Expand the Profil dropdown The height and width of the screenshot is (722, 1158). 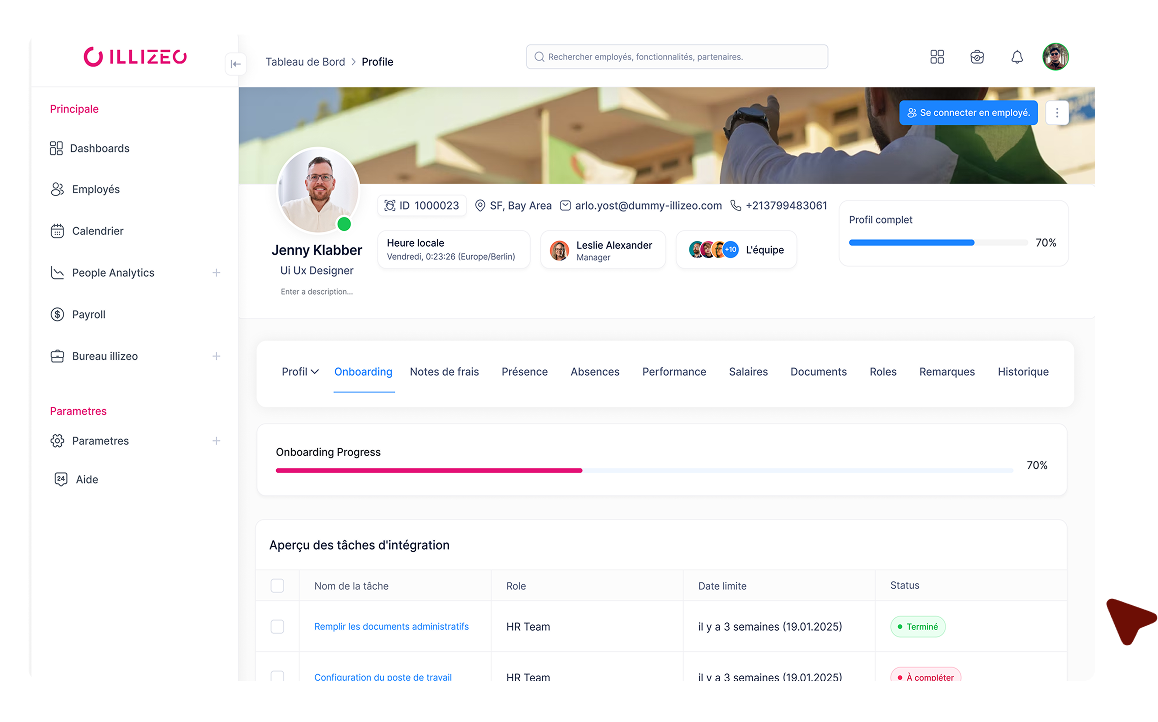299,371
